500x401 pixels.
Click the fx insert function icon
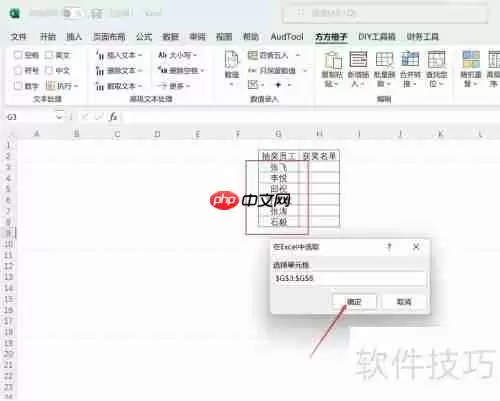point(113,117)
